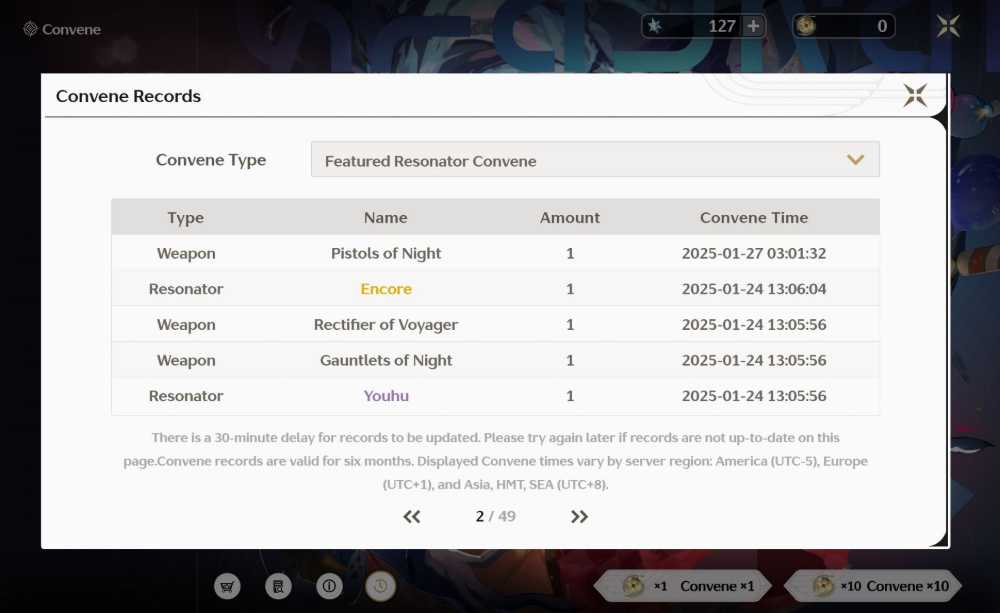Click the Radiant Tide balance showing 0
Screen dimensions: 1000x613
tap(882, 26)
